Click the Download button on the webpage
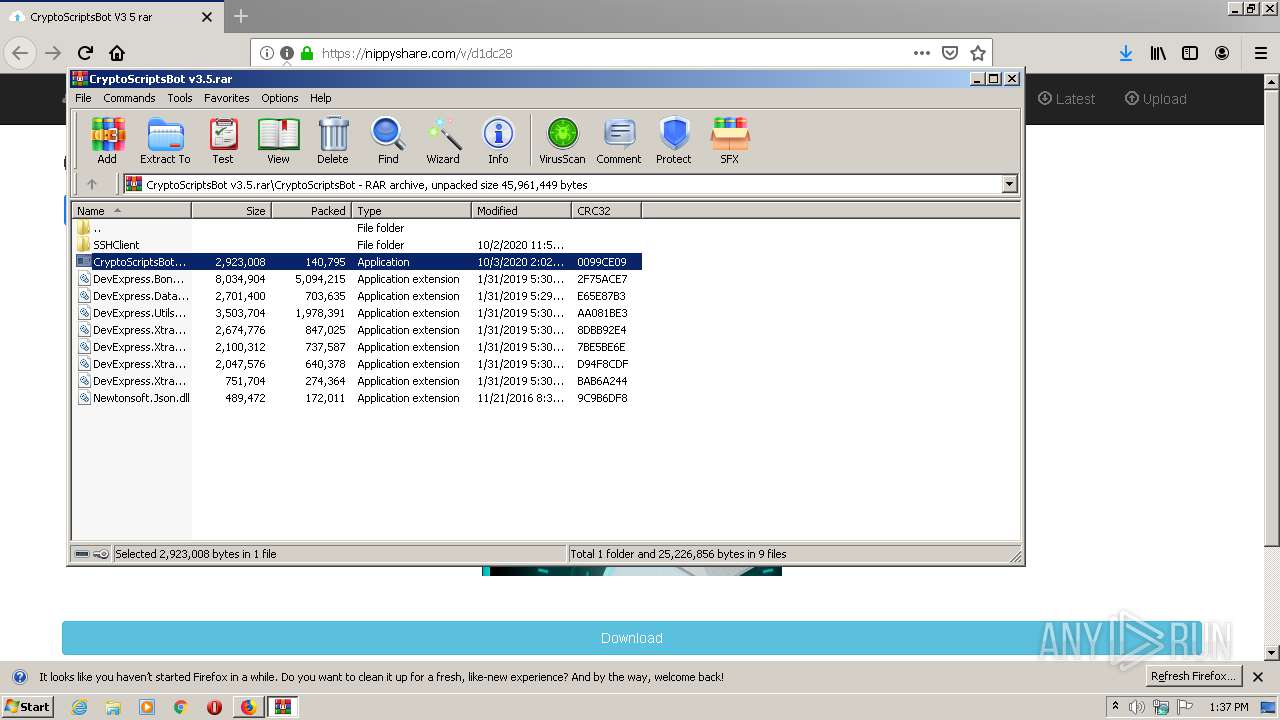 (x=632, y=638)
